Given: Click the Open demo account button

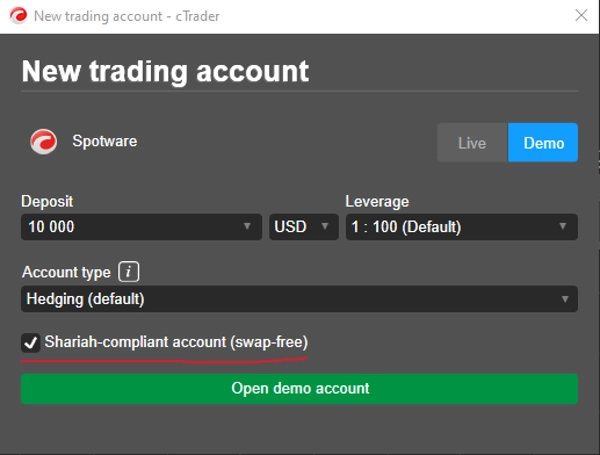Looking at the screenshot, I should (299, 389).
